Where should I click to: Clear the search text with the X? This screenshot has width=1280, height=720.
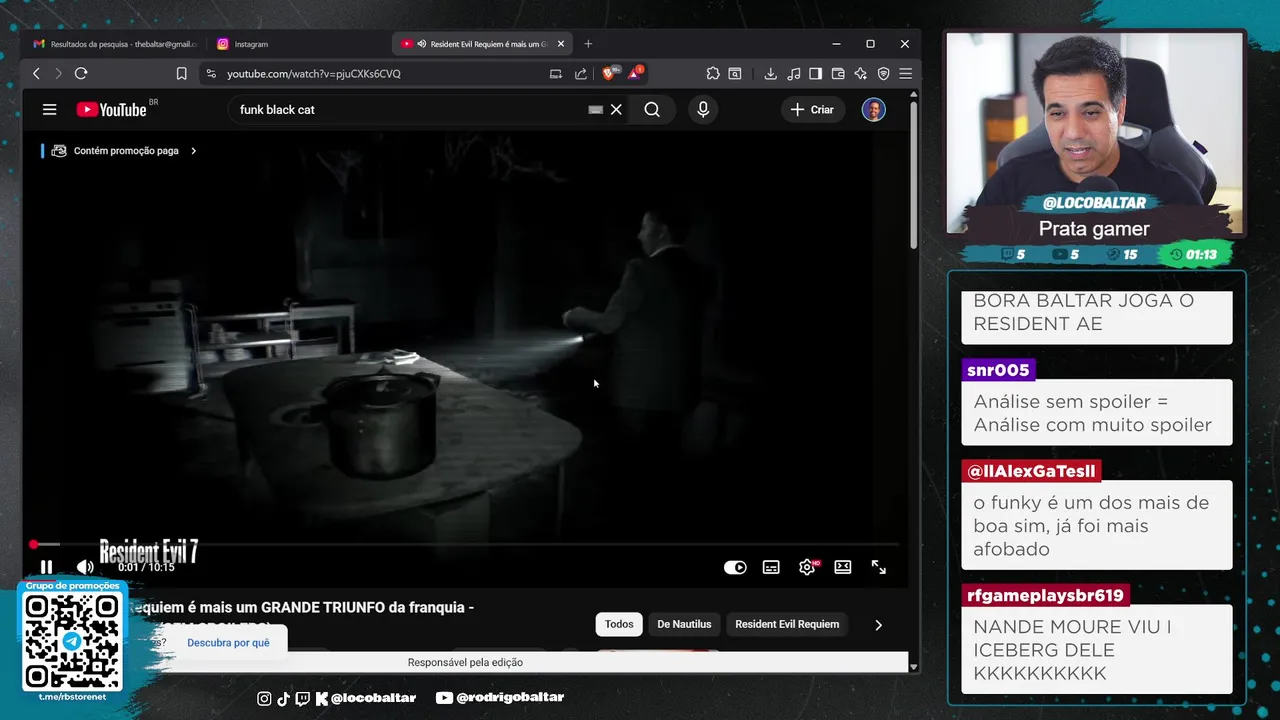616,110
